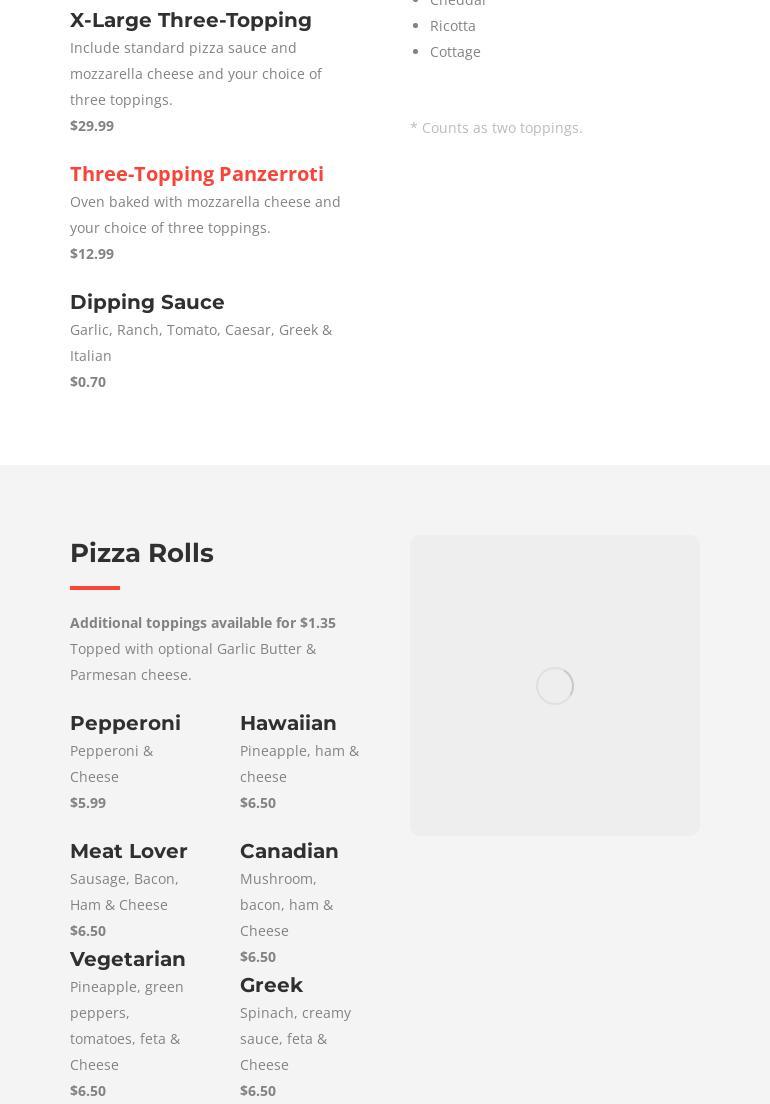Choose the Vegetarian pizza roll heading

click(x=127, y=959)
